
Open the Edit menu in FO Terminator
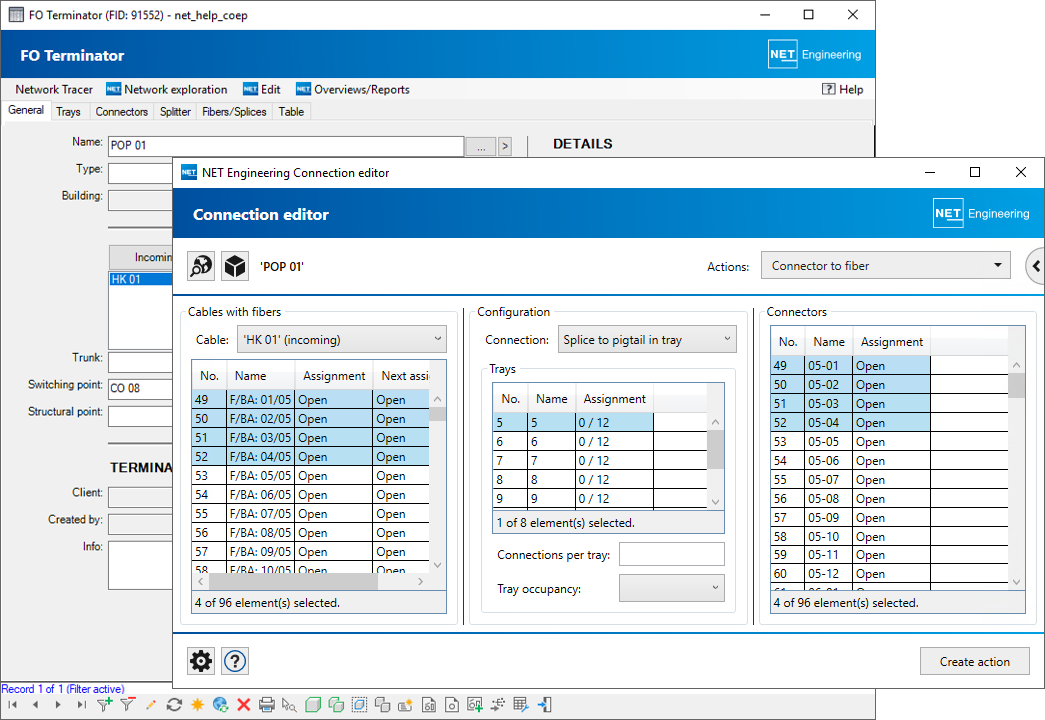[x=262, y=89]
